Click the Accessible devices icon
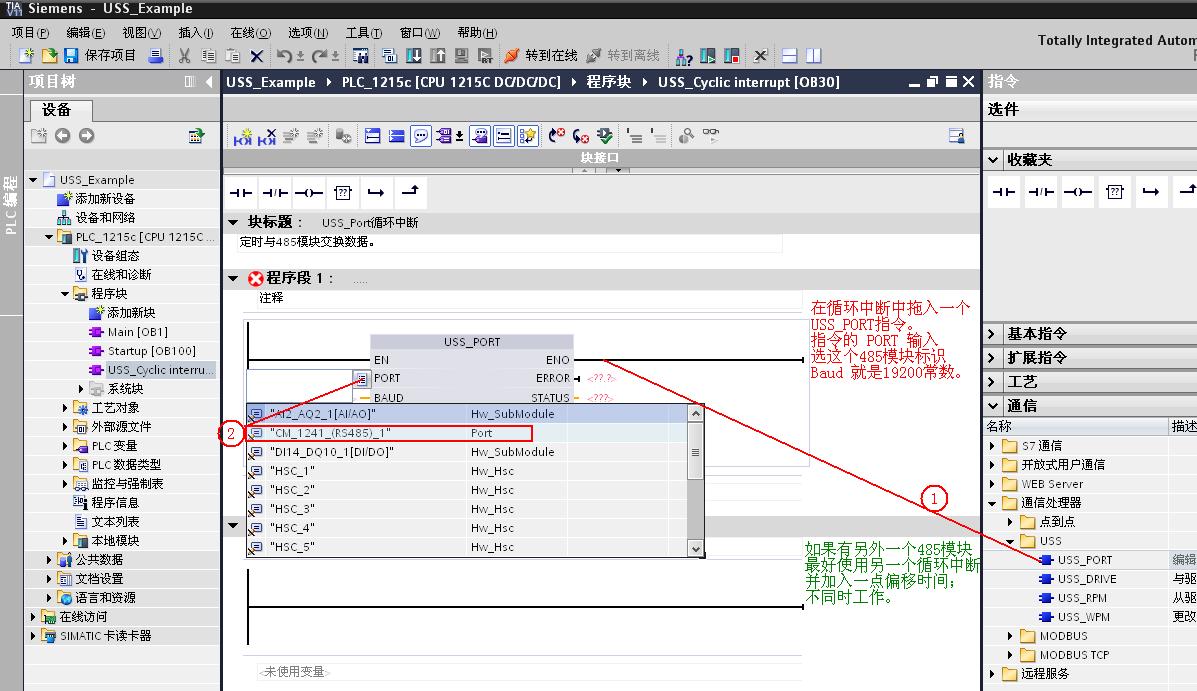Screen dimensions: 1197x691 point(685,57)
